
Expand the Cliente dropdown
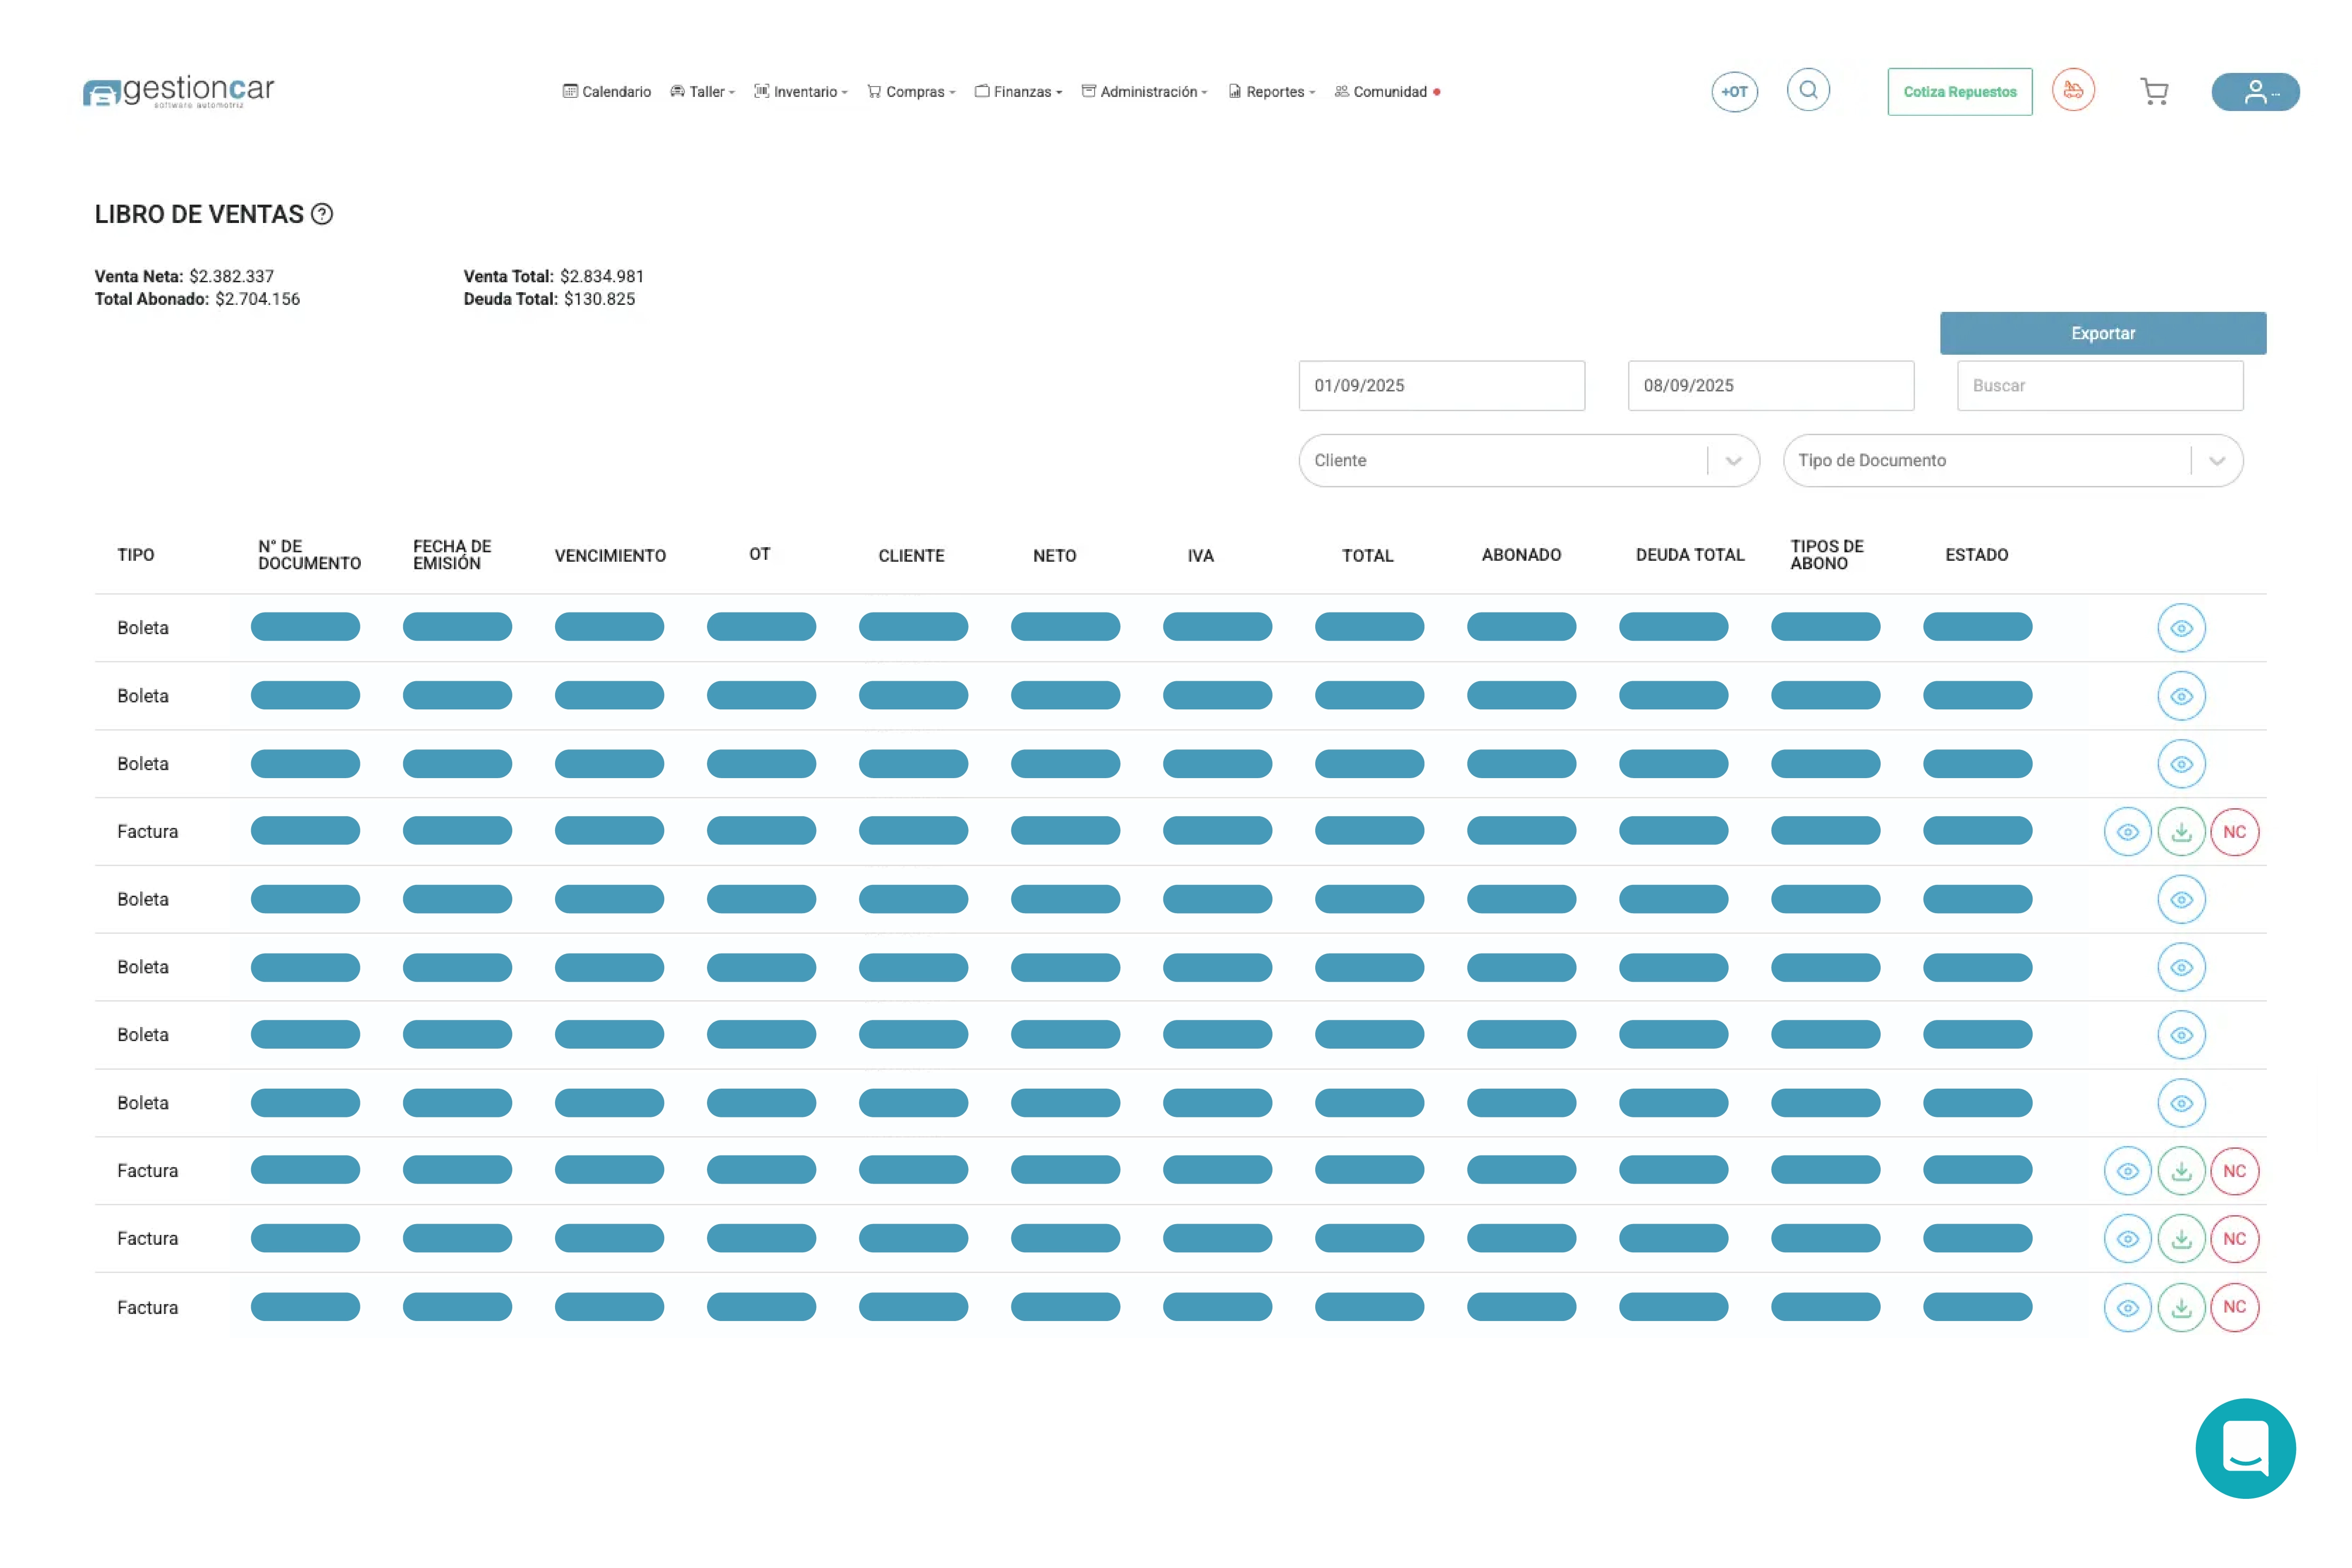tap(1733, 461)
